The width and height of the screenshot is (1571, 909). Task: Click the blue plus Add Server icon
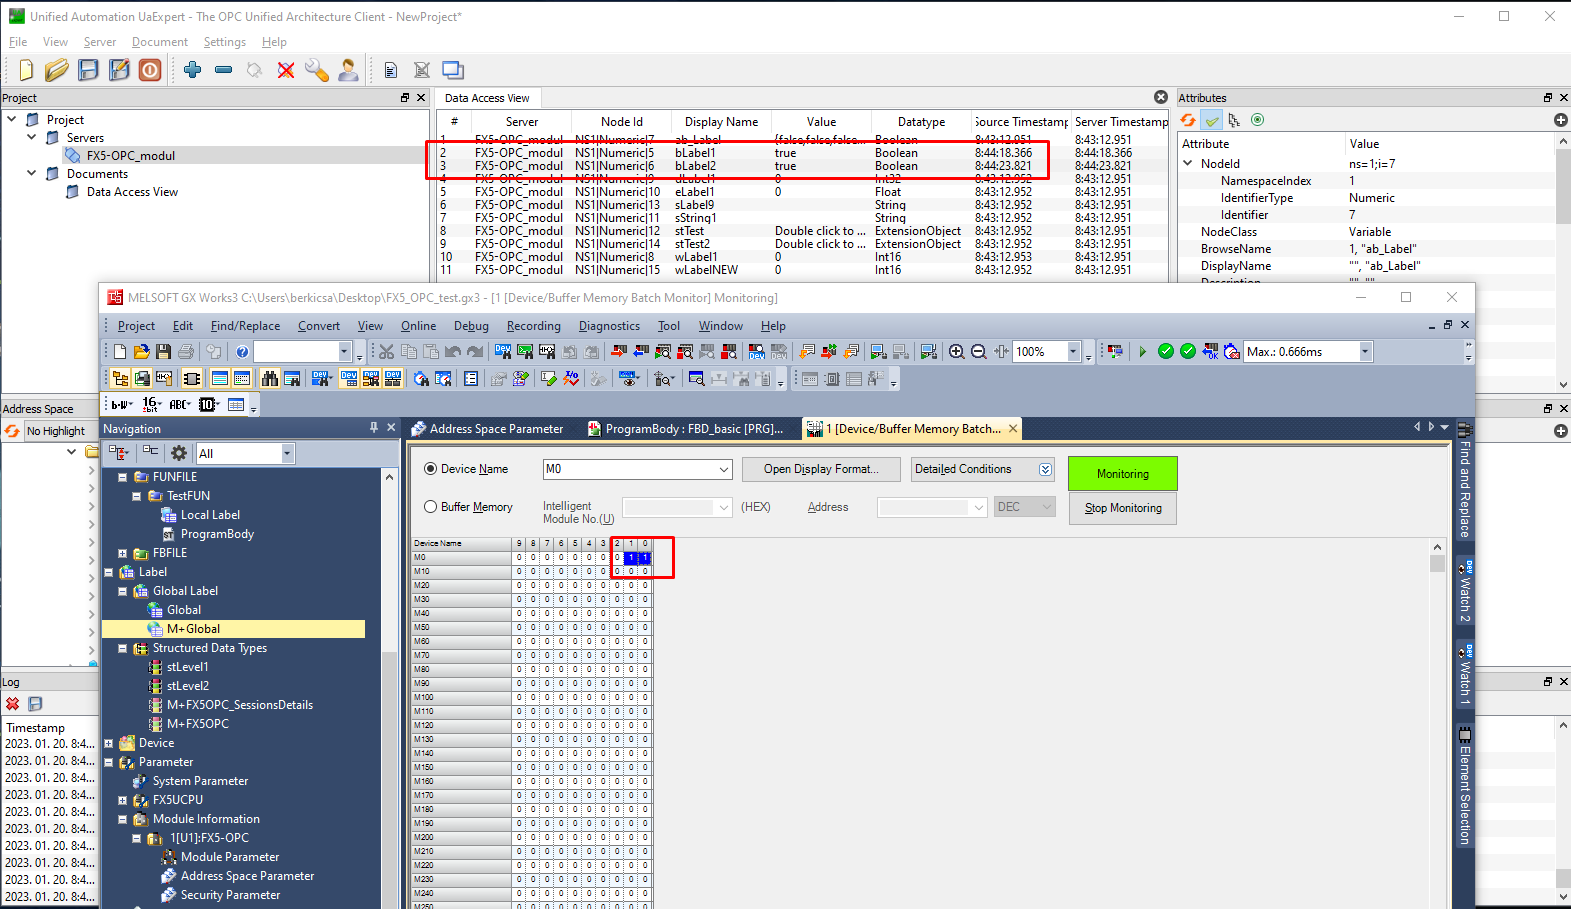point(193,70)
